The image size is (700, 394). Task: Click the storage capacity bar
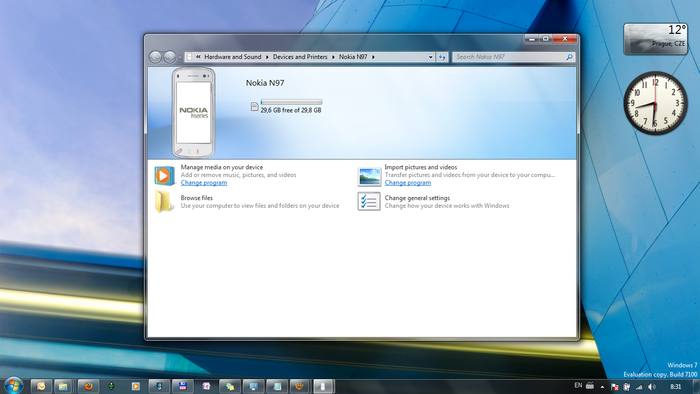click(x=291, y=102)
